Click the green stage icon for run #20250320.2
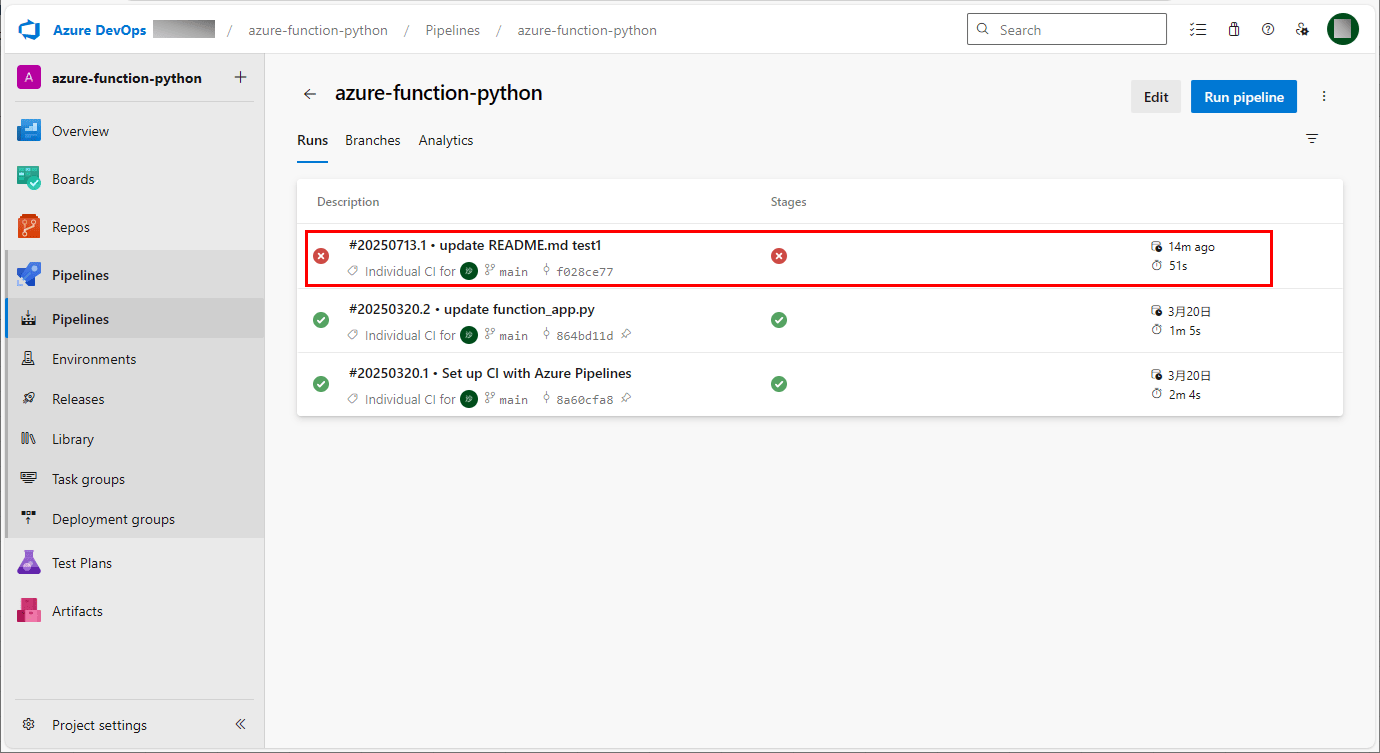Image resolution: width=1380 pixels, height=753 pixels. pos(779,320)
